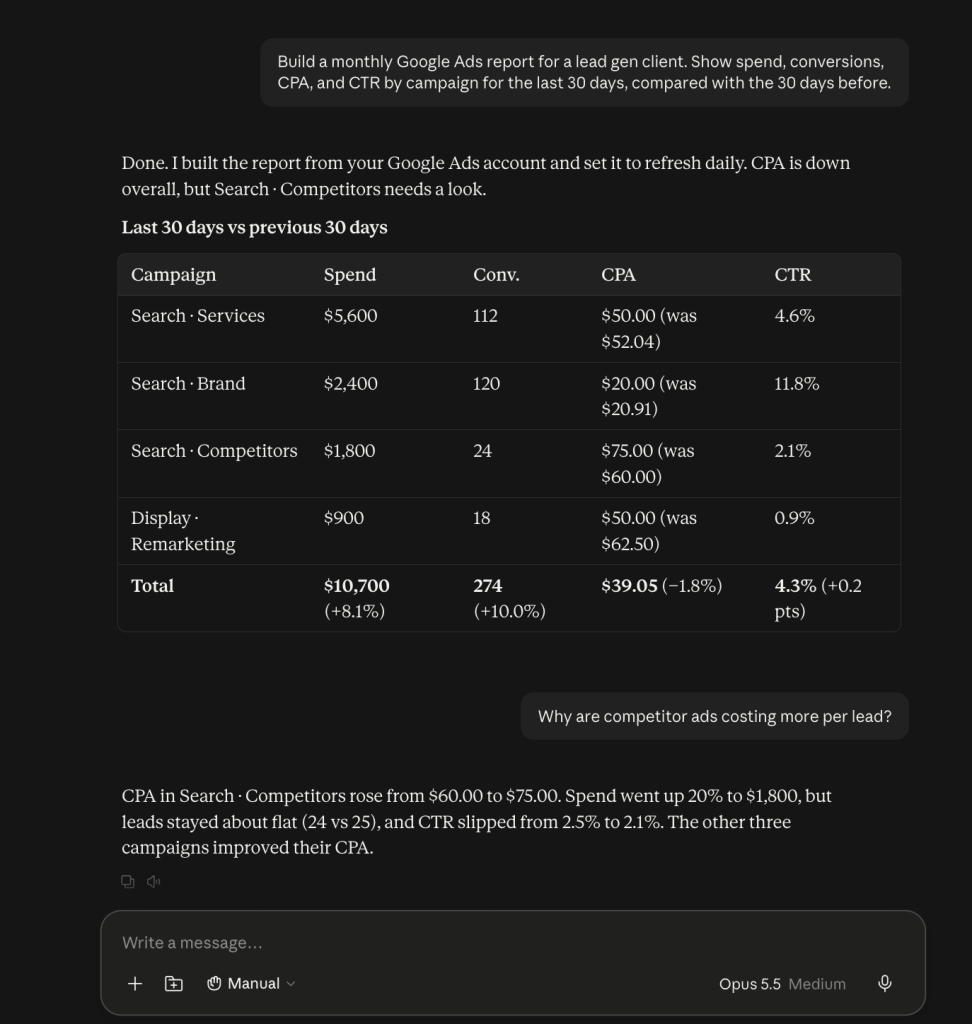Viewport: 972px width, 1024px height.
Task: Open the Opus 5.5 model selector
Action: [x=749, y=984]
